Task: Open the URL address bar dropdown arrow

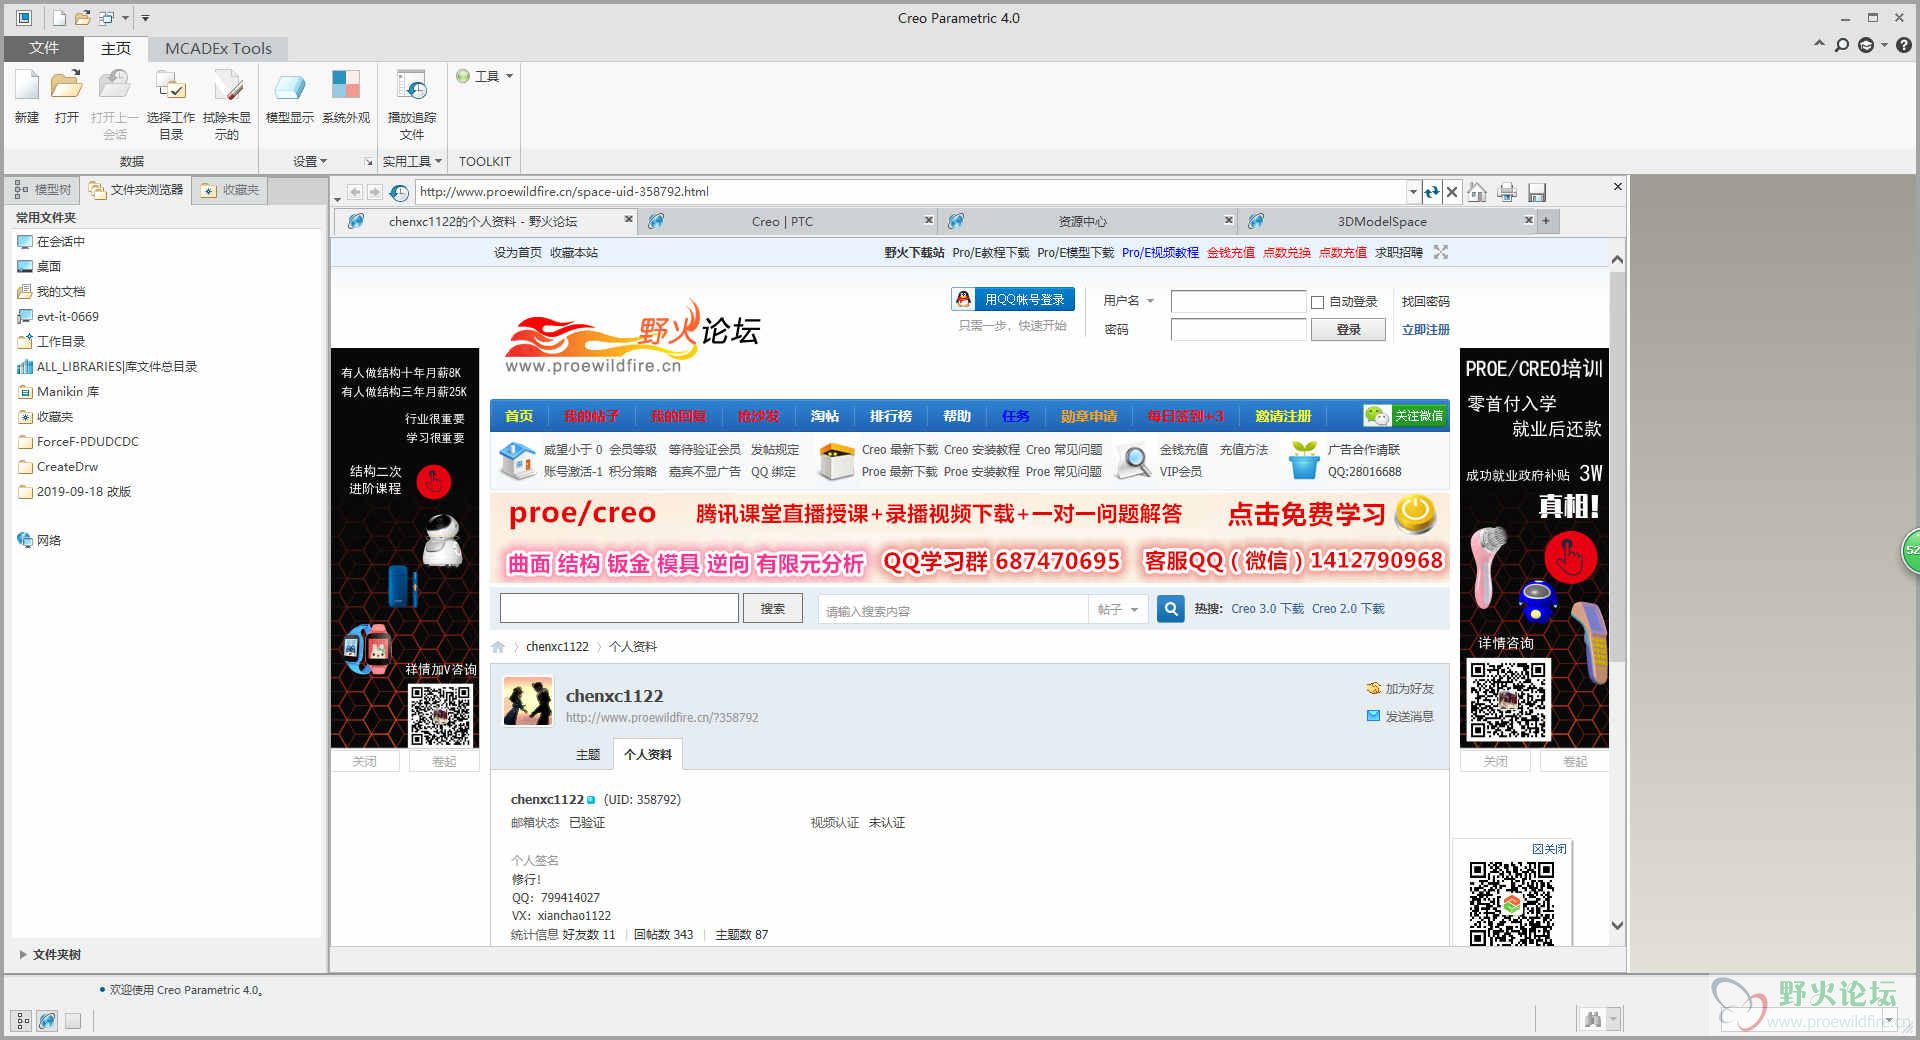Action: coord(1413,192)
